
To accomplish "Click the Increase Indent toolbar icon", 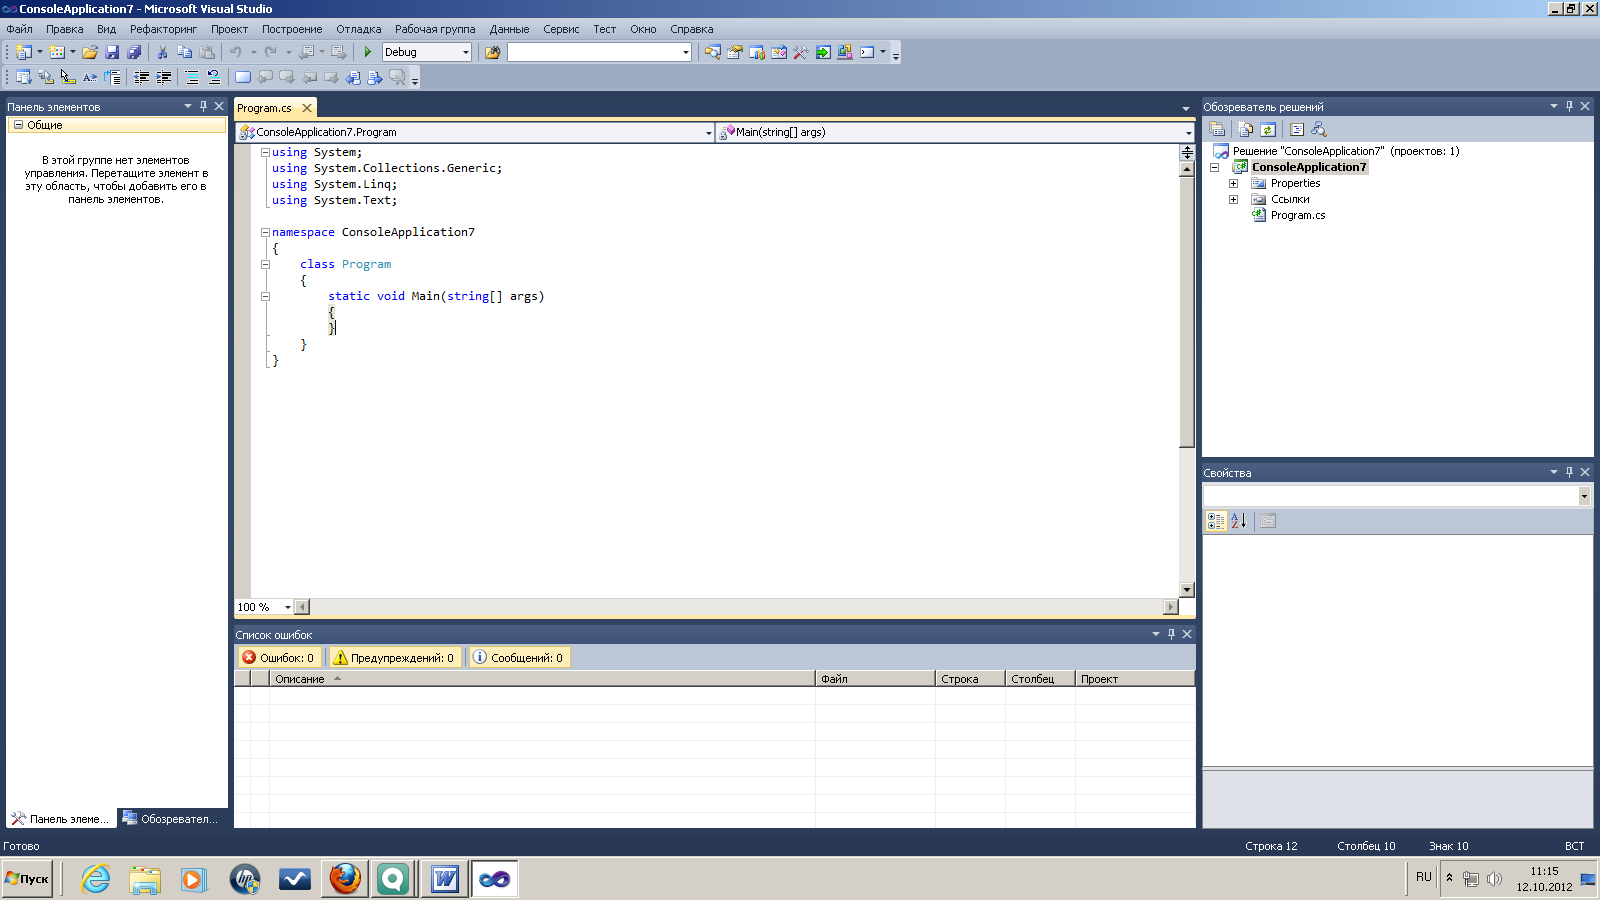I will pyautogui.click(x=163, y=77).
